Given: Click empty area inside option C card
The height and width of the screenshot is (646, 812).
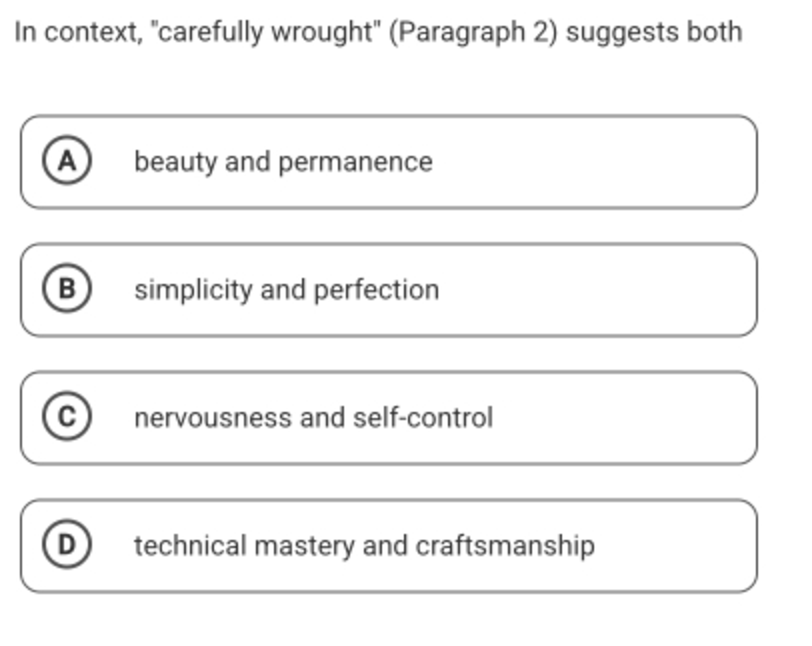Looking at the screenshot, I should [621, 418].
